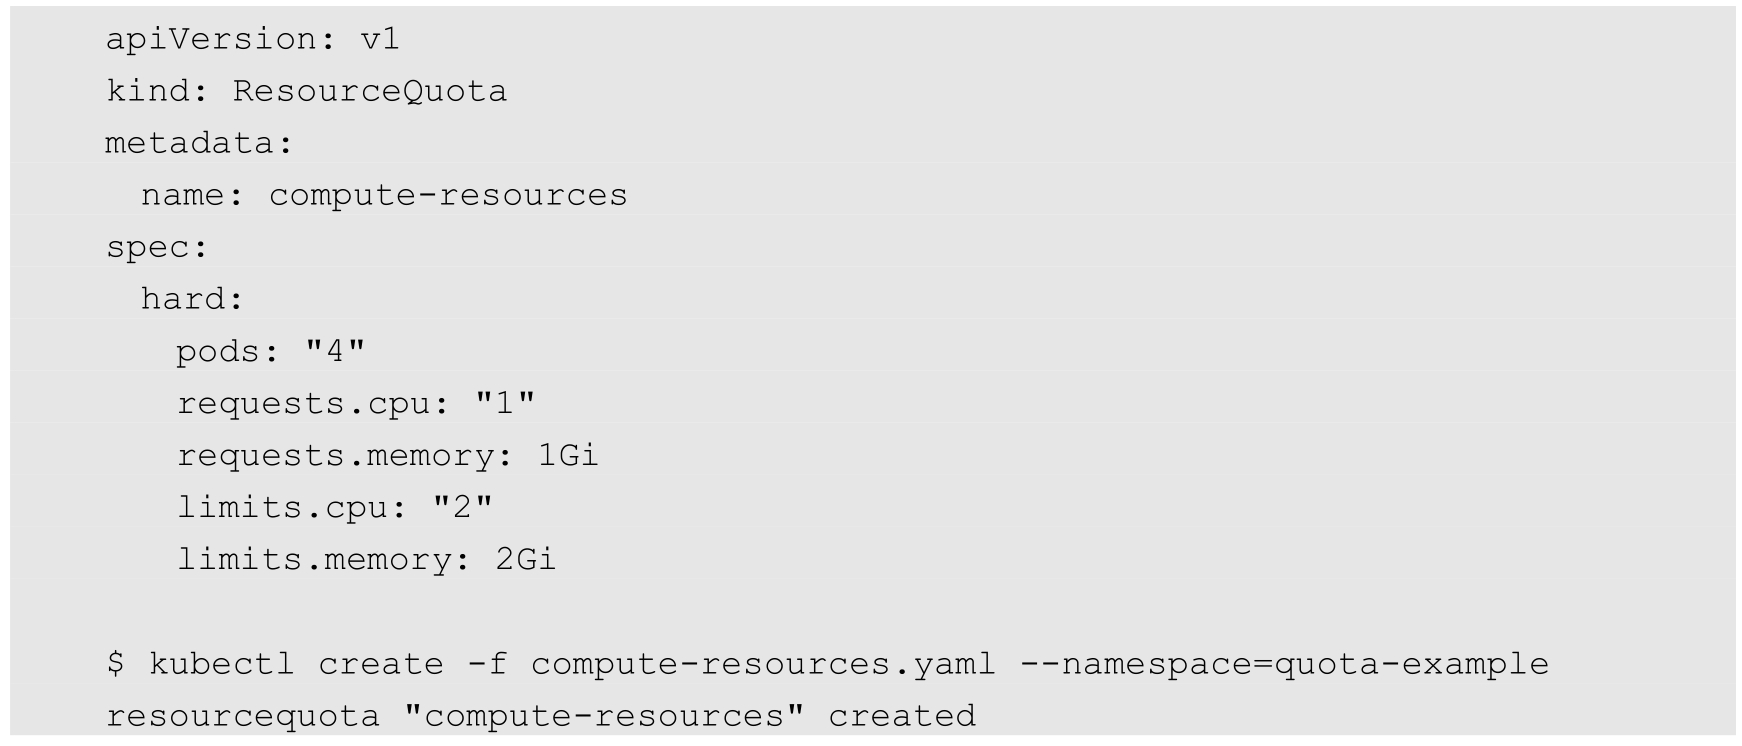This screenshot has height=746, width=1742.
Task: Click the word resourcequota in output
Action: [x=242, y=716]
